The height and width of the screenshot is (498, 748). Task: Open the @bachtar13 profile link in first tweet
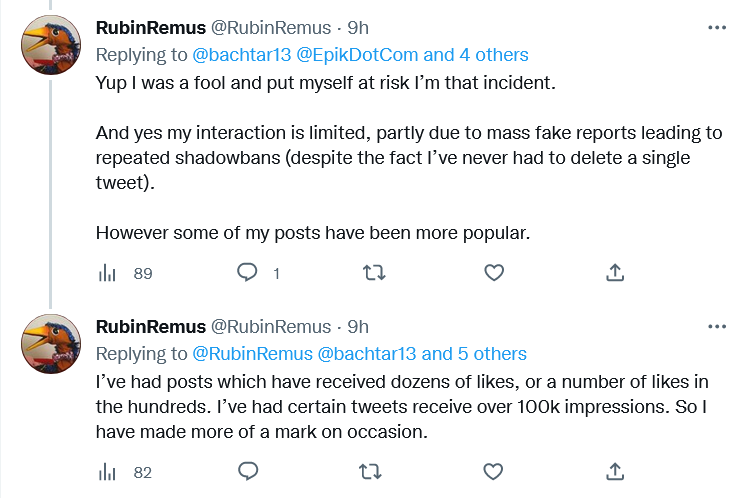[x=241, y=55]
